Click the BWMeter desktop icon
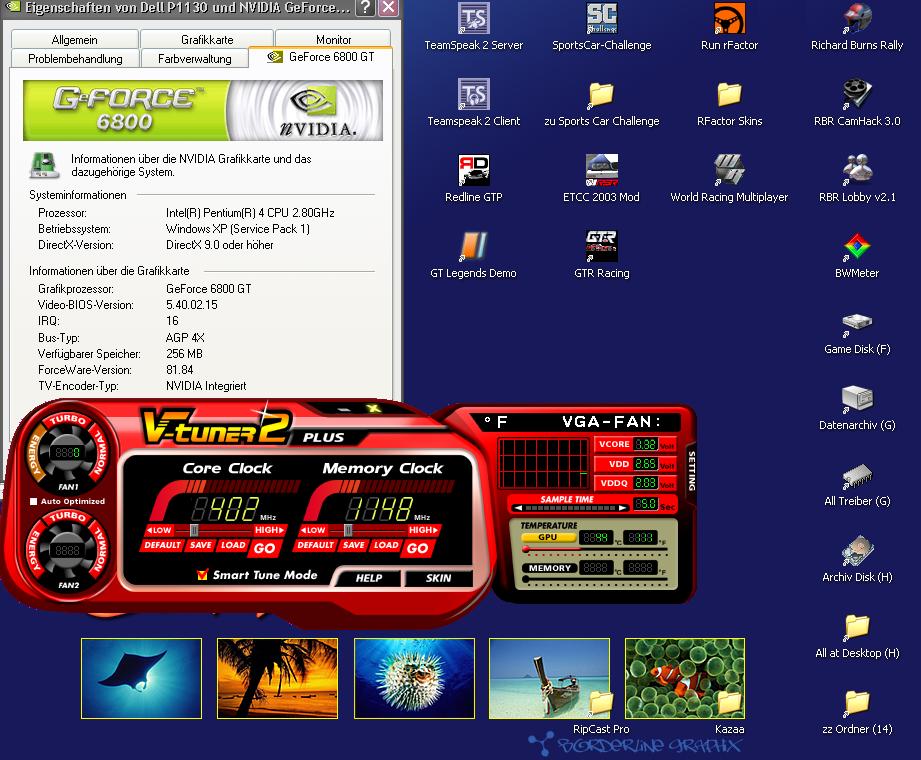Image resolution: width=921 pixels, height=760 pixels. [856, 246]
